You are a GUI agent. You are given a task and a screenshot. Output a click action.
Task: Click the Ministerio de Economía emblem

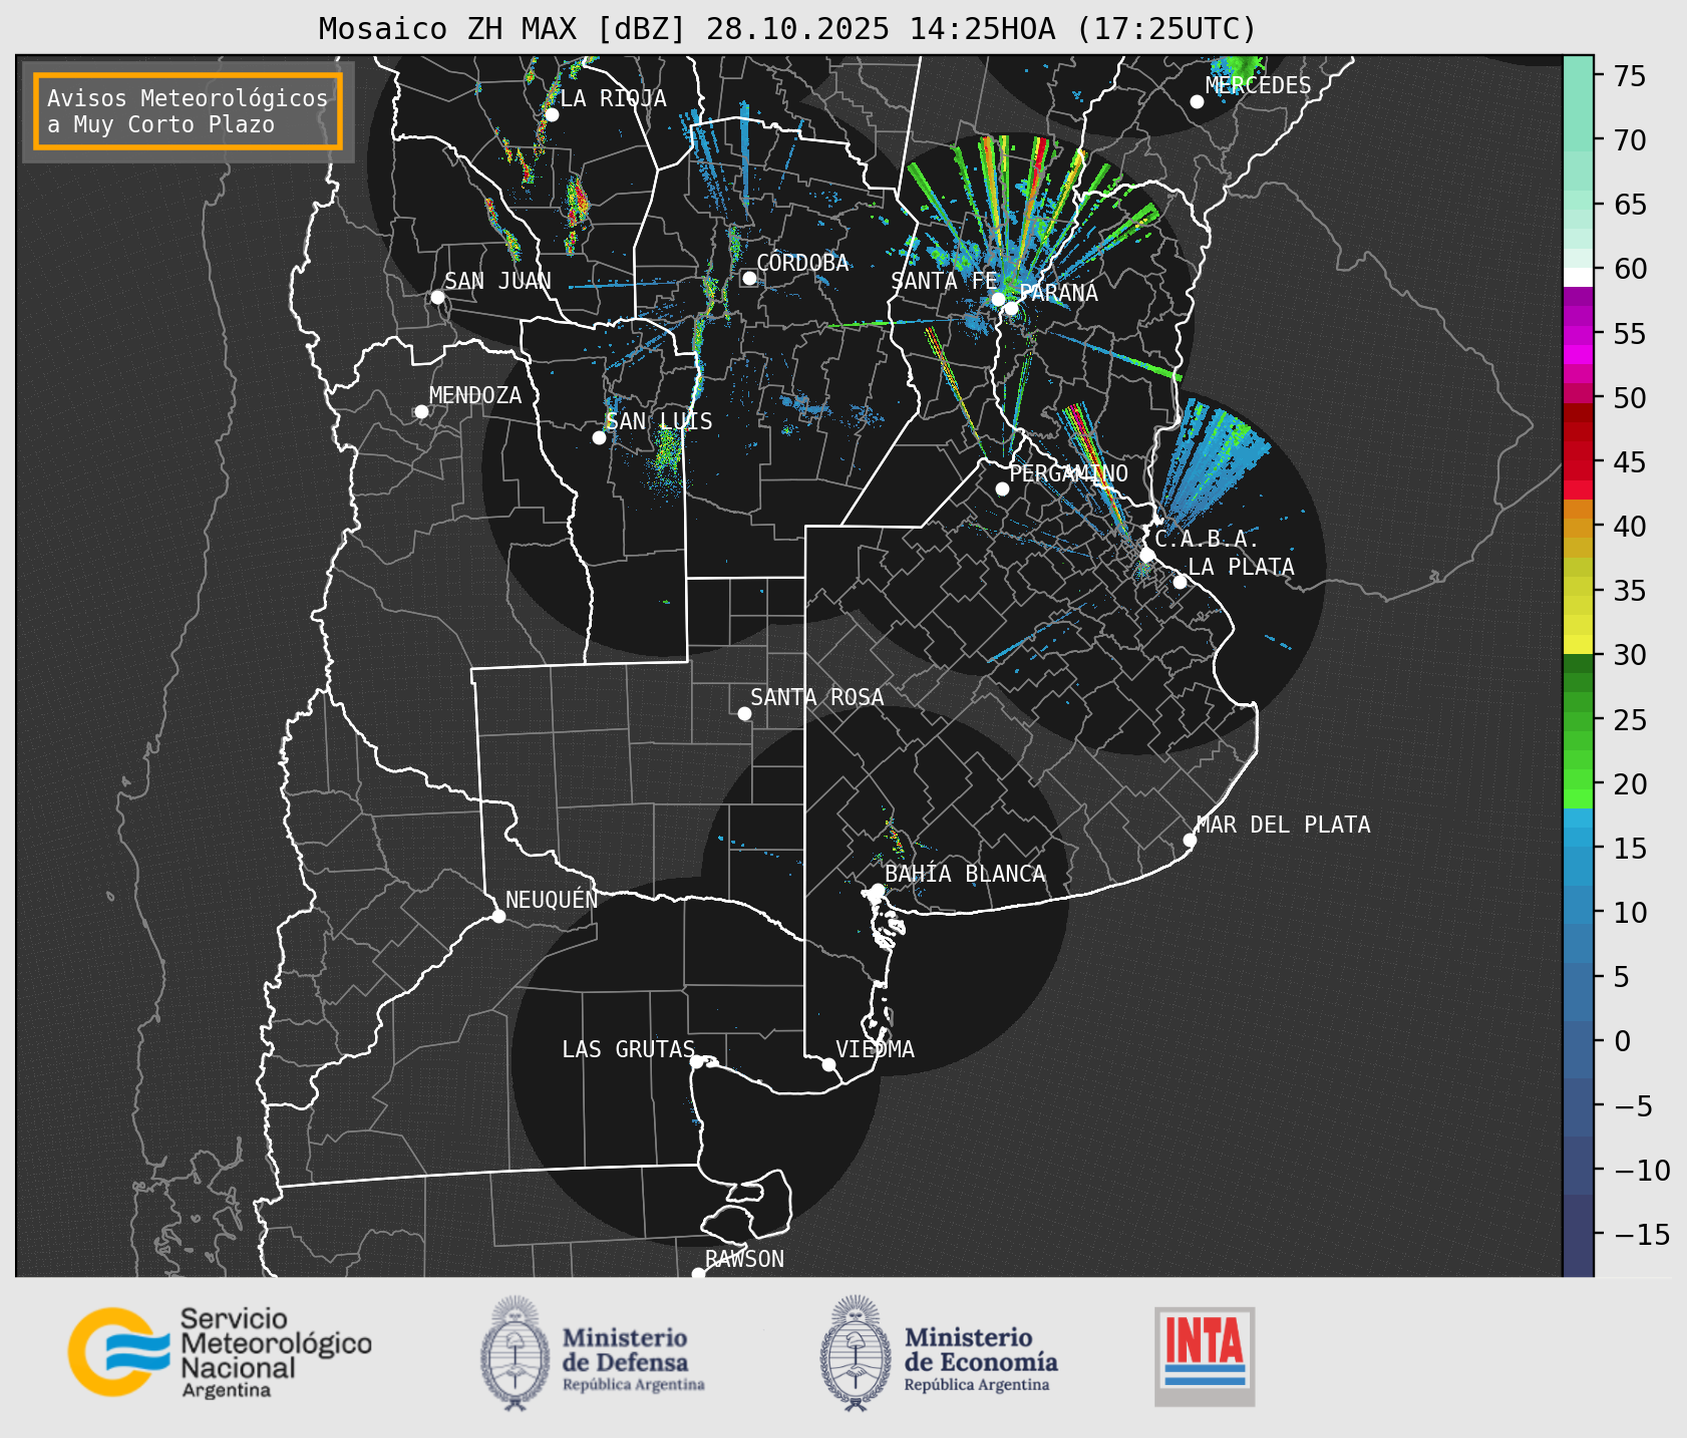coord(855,1353)
